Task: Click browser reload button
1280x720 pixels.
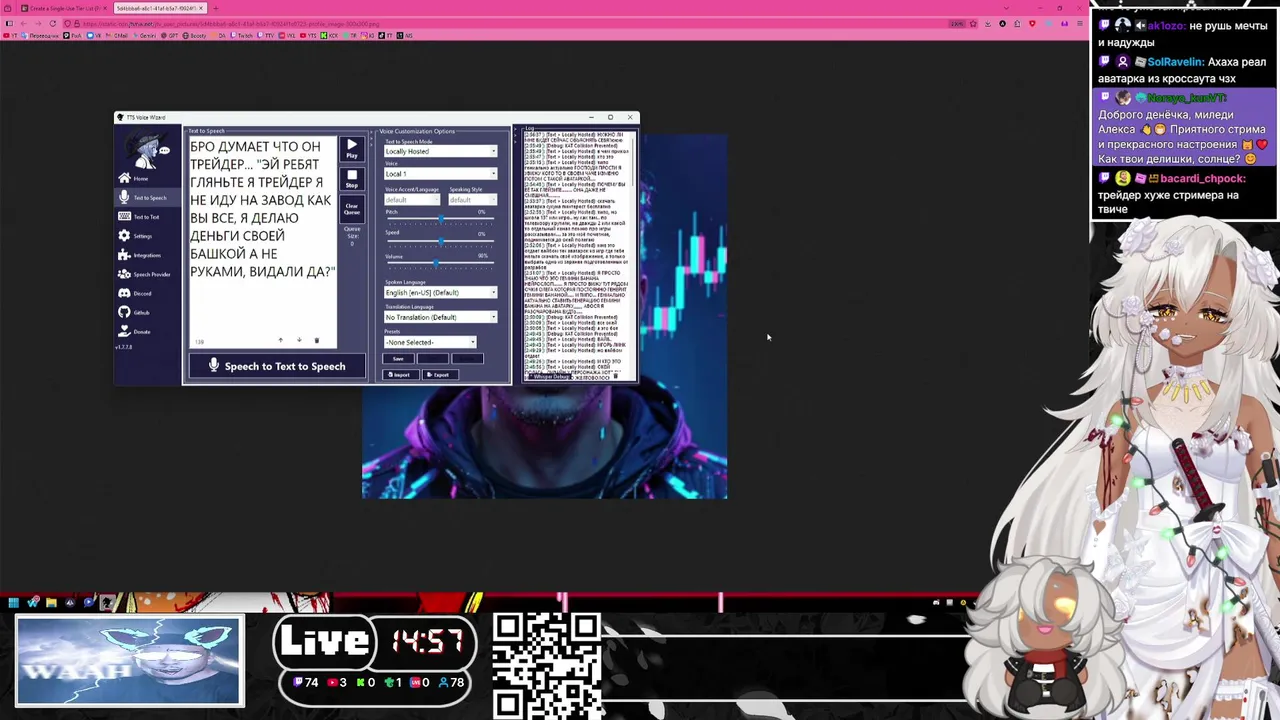Action: pyautogui.click(x=53, y=23)
